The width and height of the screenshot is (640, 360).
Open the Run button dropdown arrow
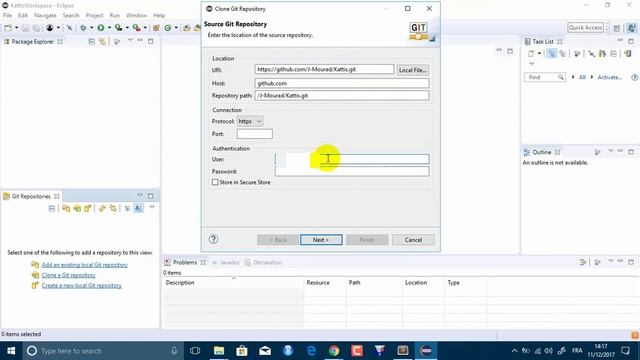(x=109, y=28)
